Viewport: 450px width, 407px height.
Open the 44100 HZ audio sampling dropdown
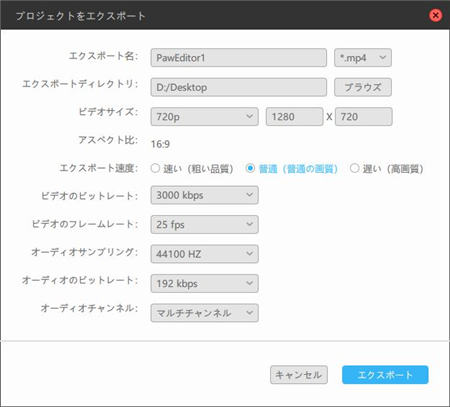204,254
